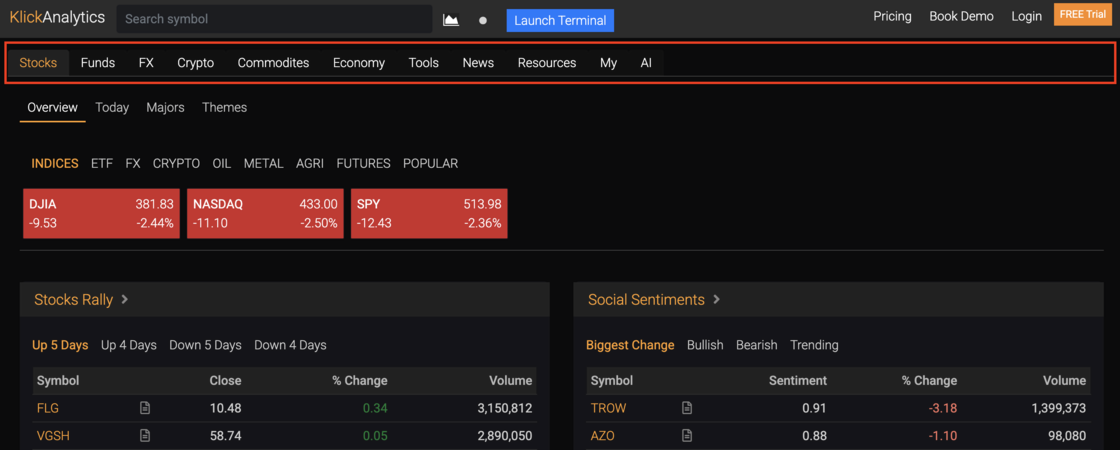Open the Tools menu item
The image size is (1120, 450).
click(424, 63)
